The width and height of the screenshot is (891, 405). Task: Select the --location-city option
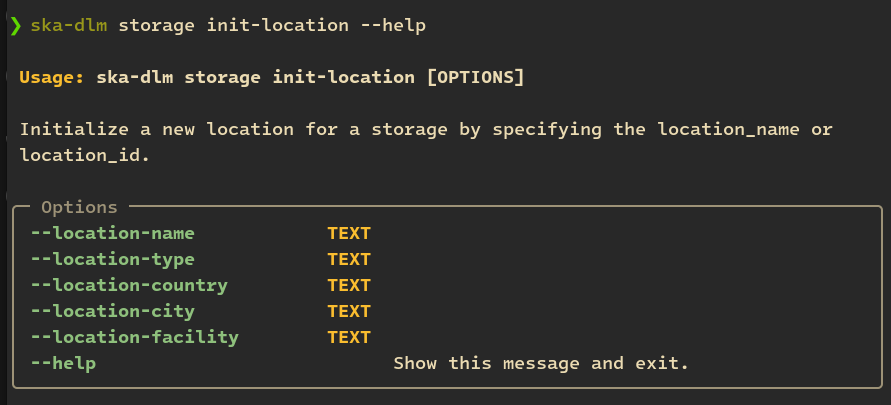pos(113,312)
